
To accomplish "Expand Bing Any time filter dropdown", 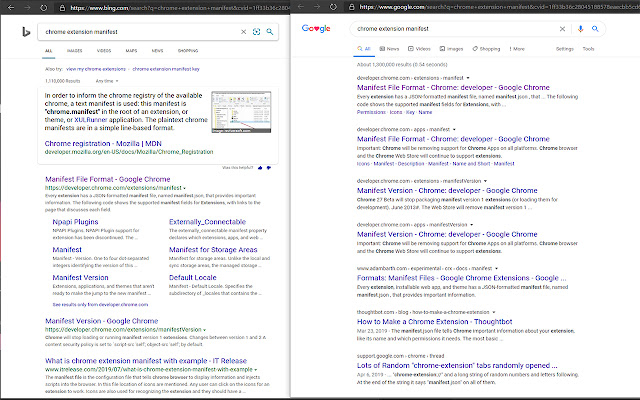I will tap(107, 81).
